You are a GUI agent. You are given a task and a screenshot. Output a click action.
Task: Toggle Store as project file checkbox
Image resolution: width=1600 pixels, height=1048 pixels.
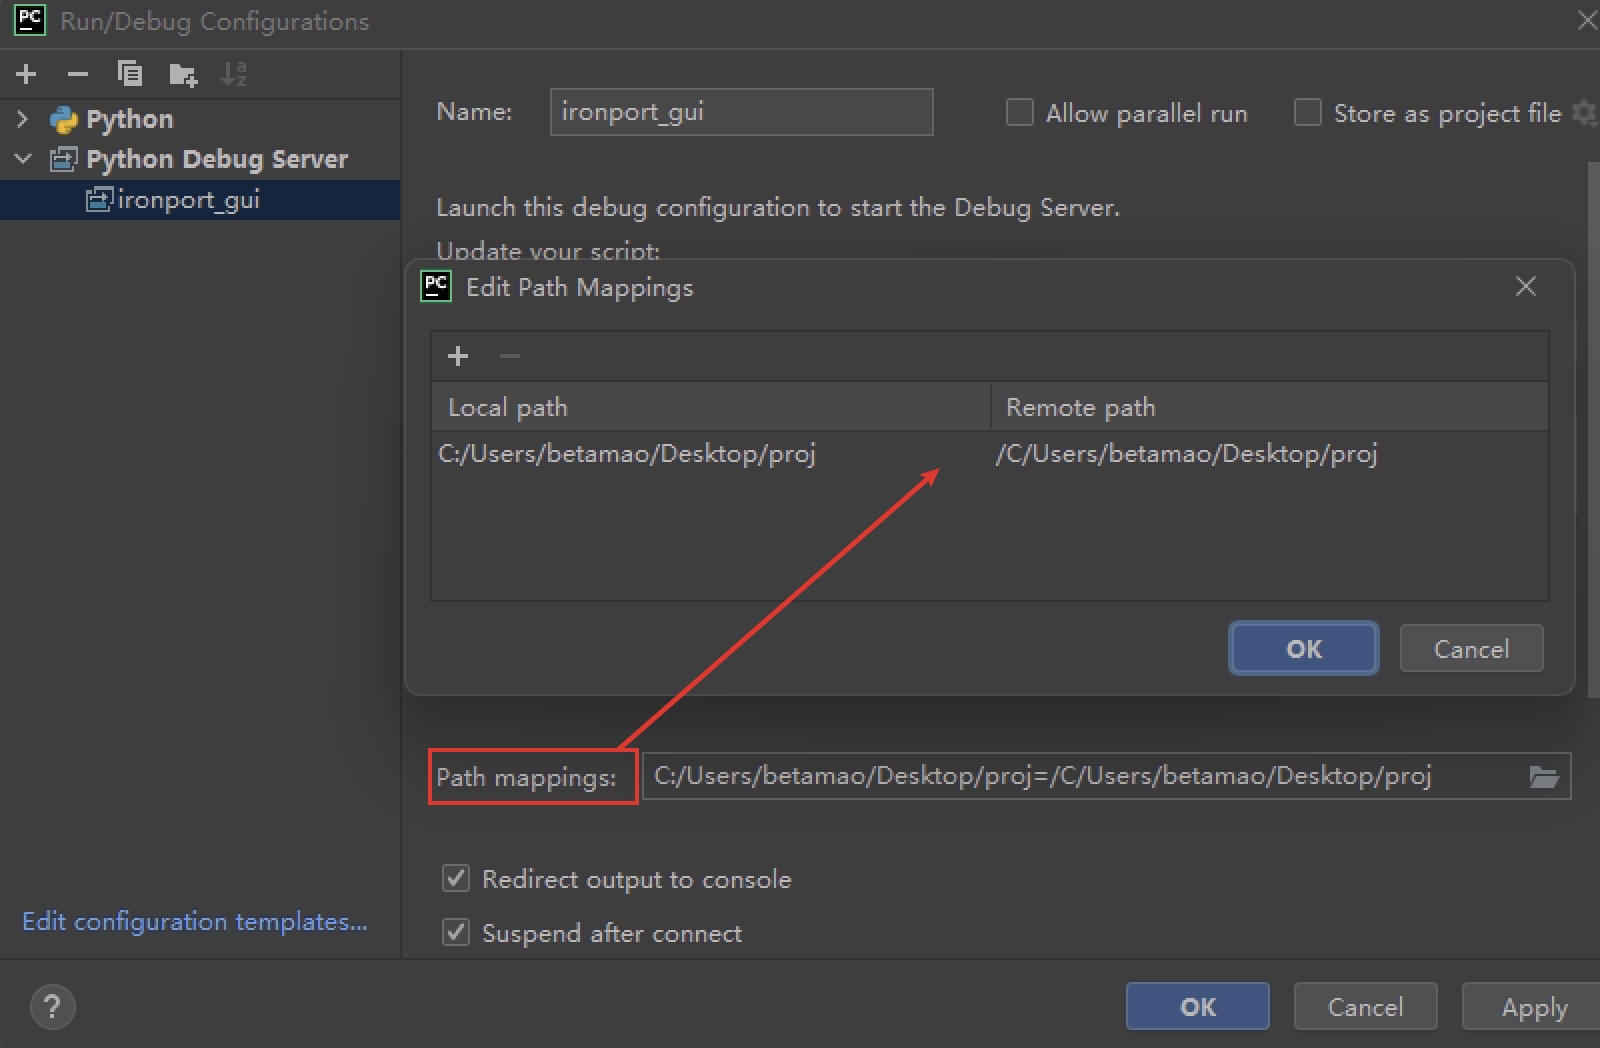click(1308, 112)
